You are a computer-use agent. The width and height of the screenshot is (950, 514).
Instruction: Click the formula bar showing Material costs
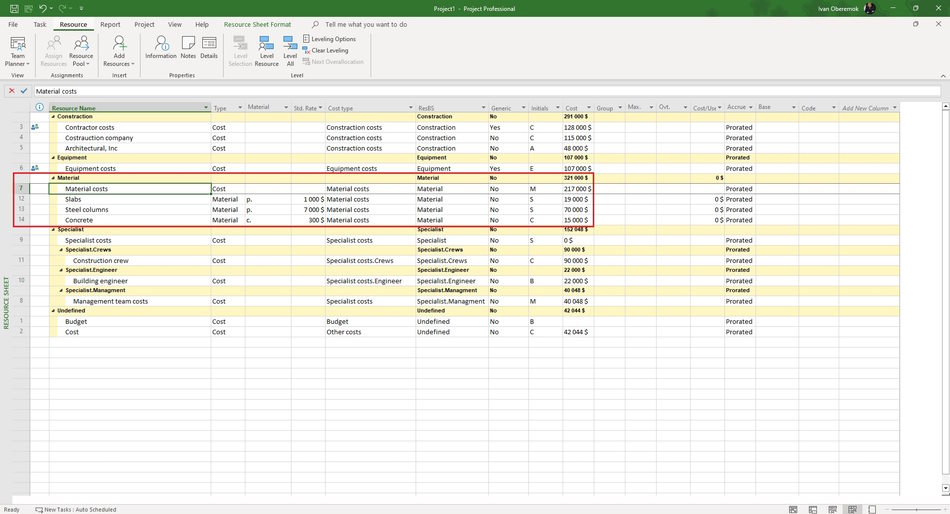(487, 91)
